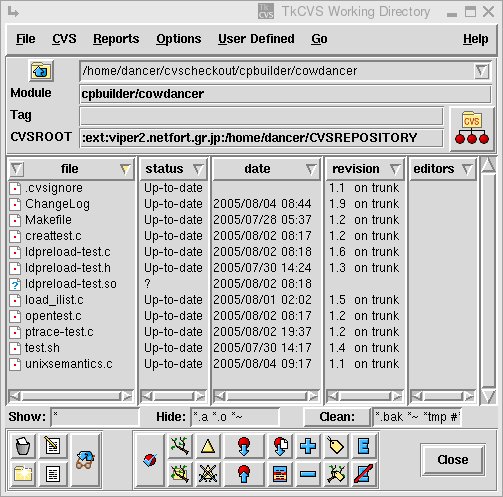Open the branch log browser (tree branch) icon

tap(180, 446)
